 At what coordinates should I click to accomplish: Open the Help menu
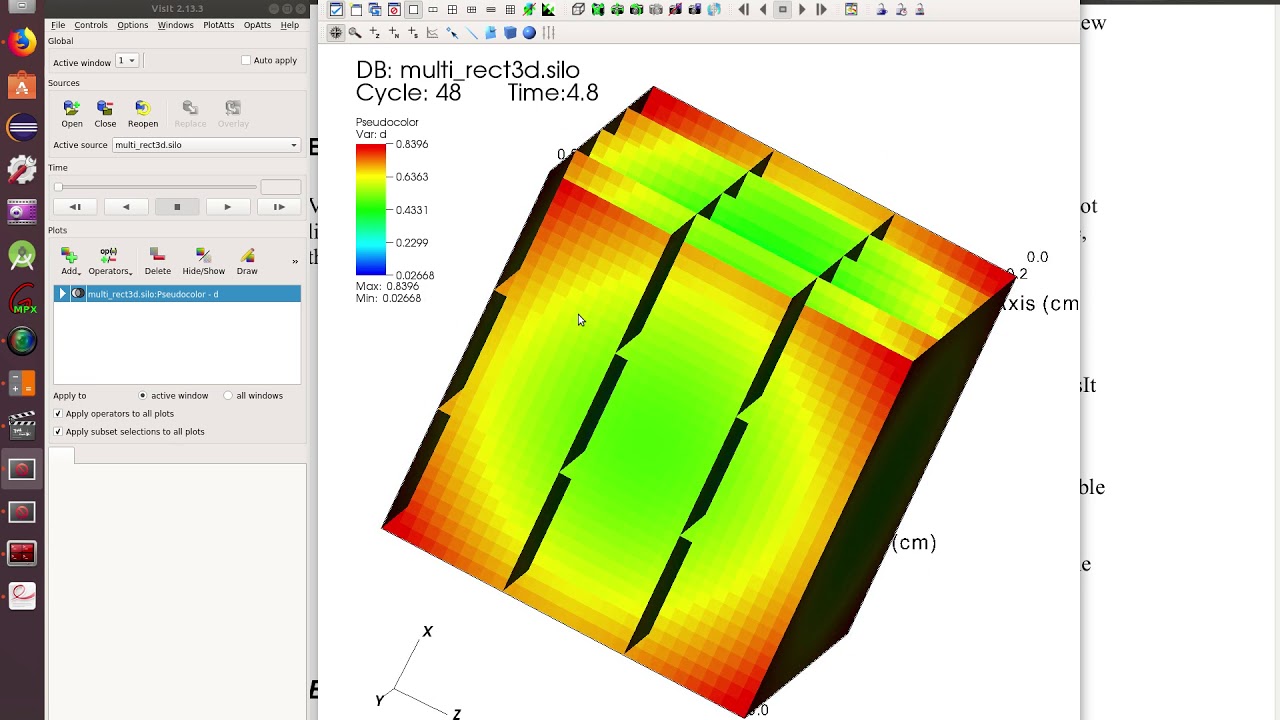[x=289, y=25]
